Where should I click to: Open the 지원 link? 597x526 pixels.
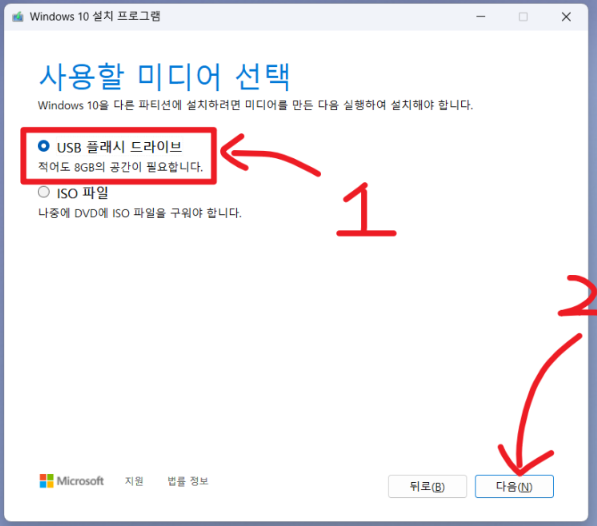coord(134,481)
